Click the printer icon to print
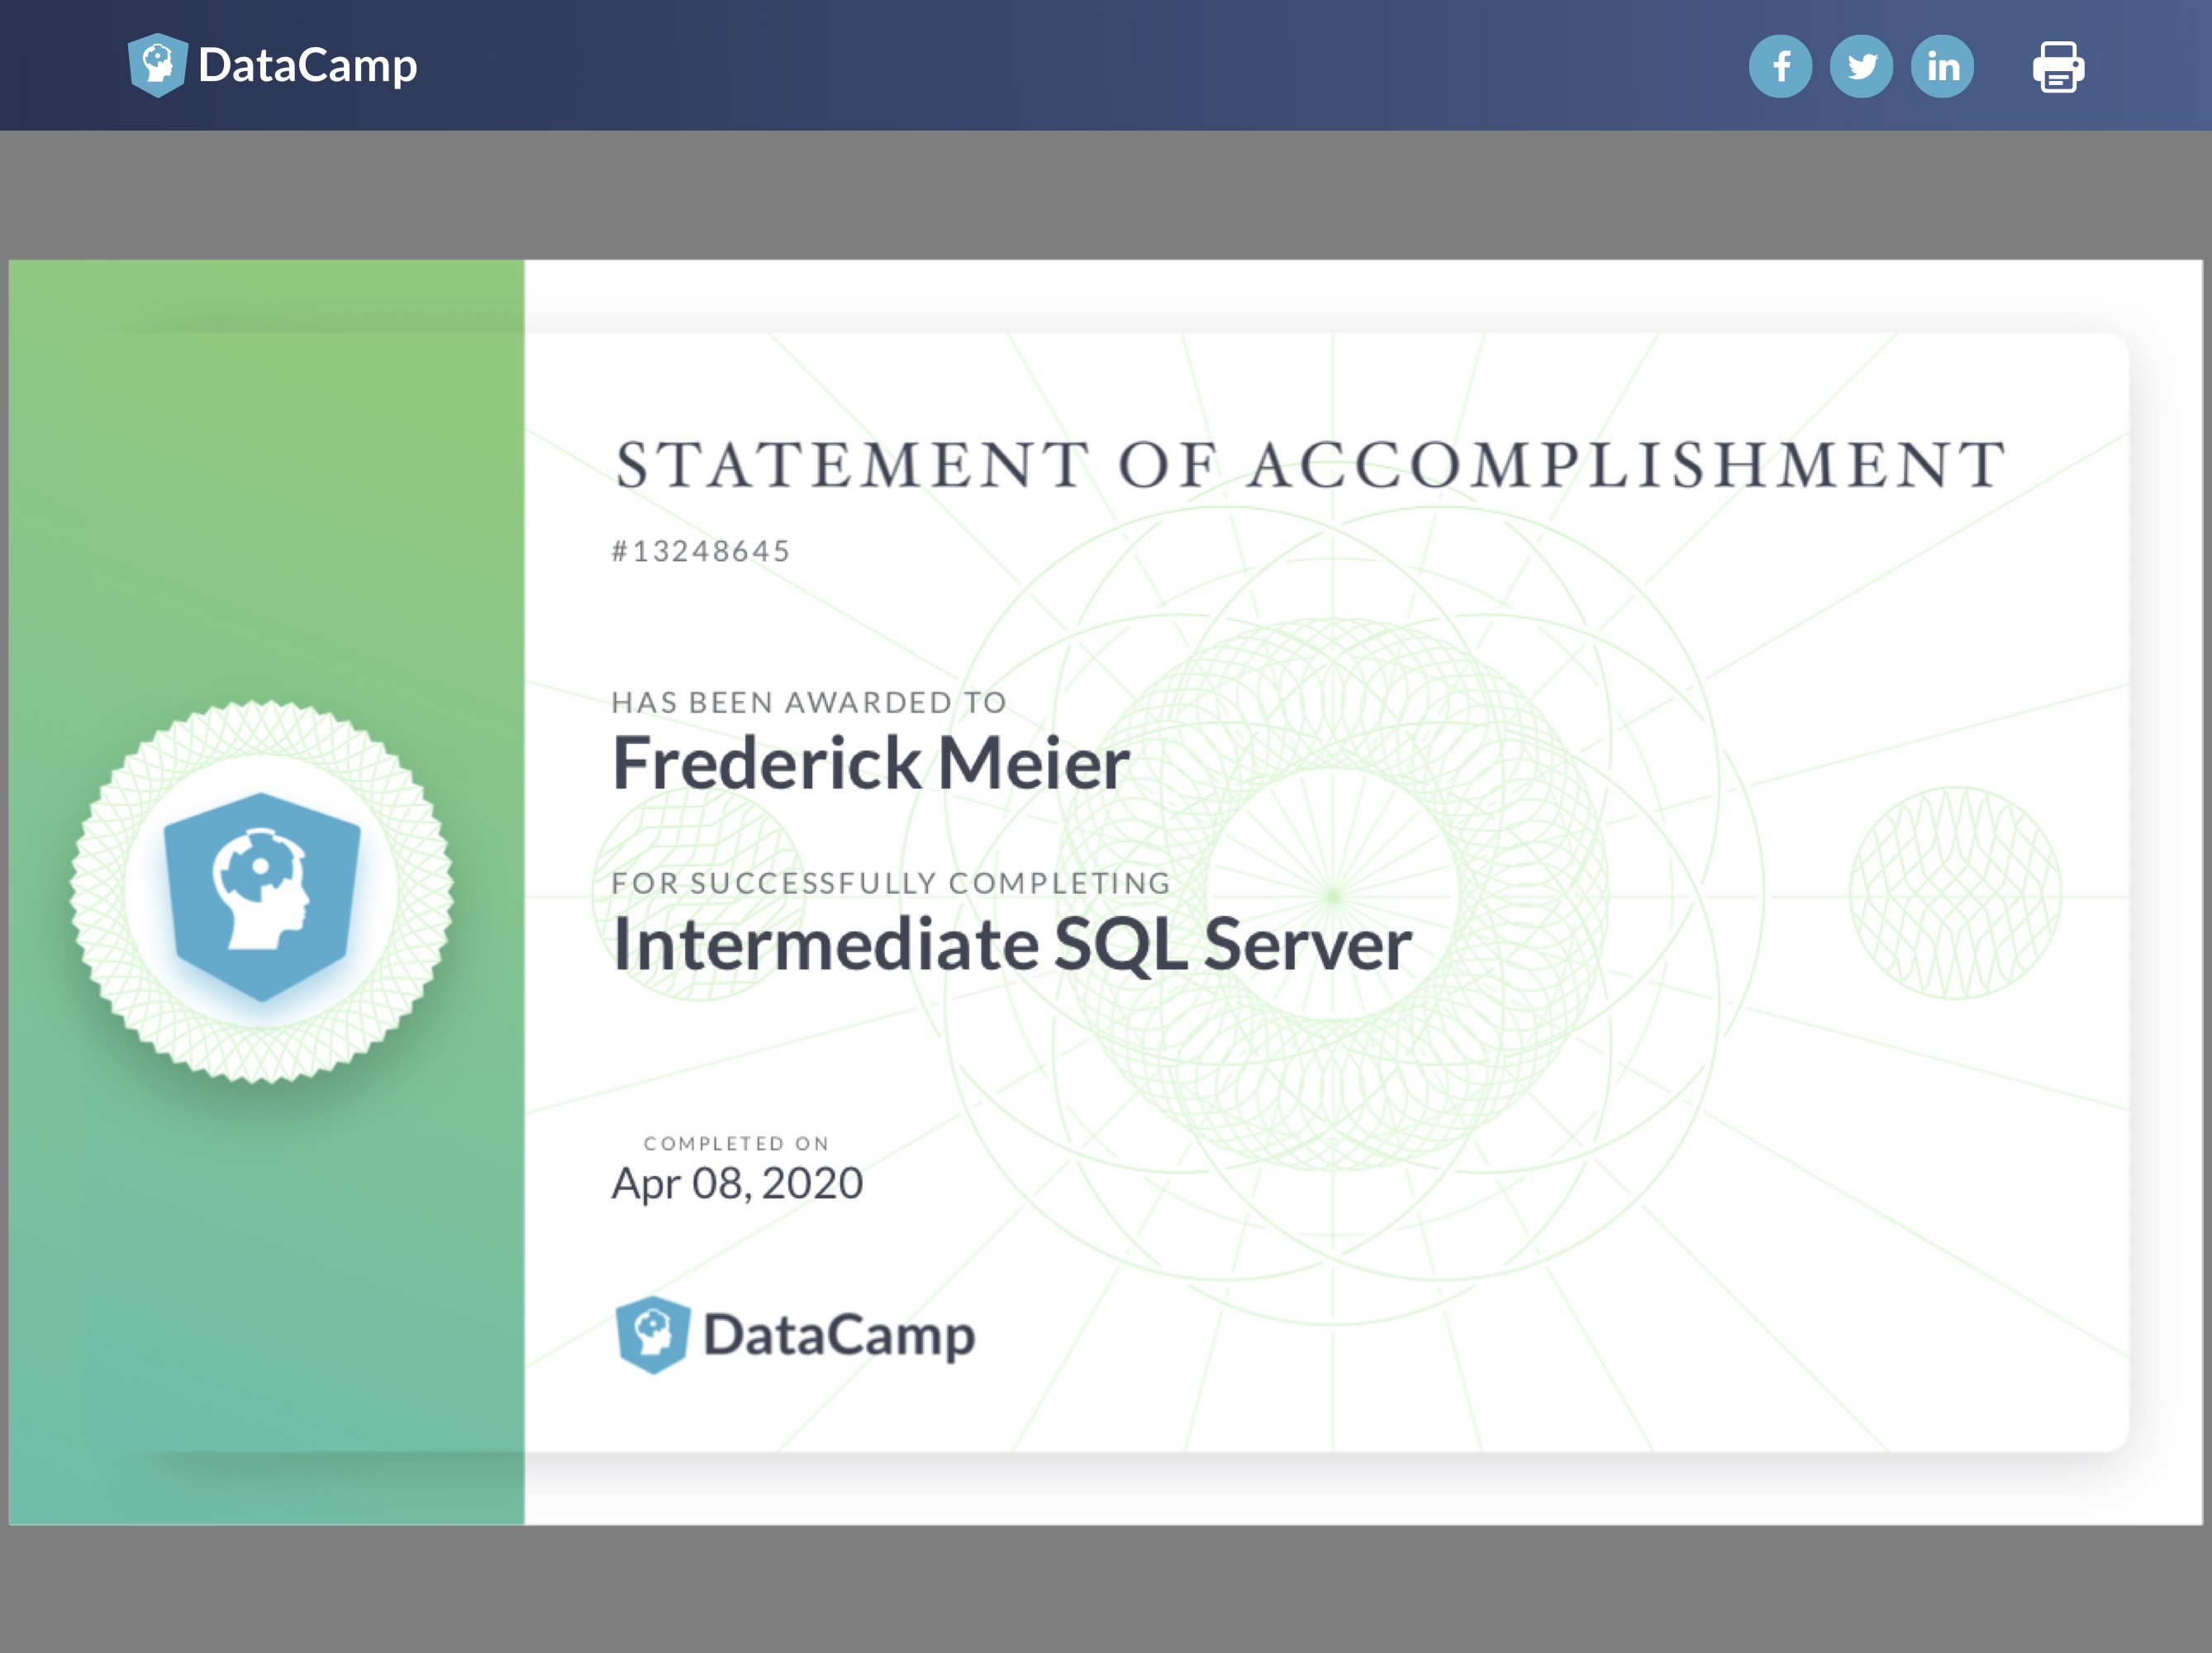Screen dimensions: 2212x1653 (x=2058, y=67)
